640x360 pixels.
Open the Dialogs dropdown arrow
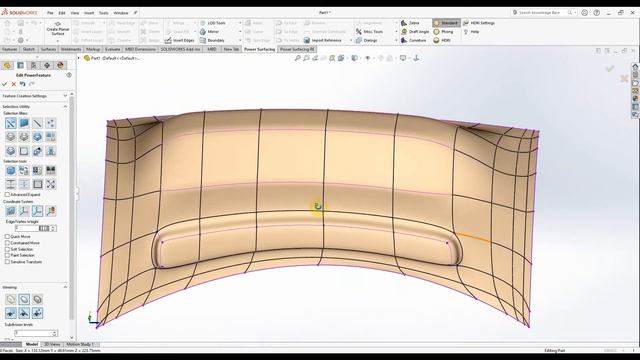pyautogui.click(x=396, y=40)
